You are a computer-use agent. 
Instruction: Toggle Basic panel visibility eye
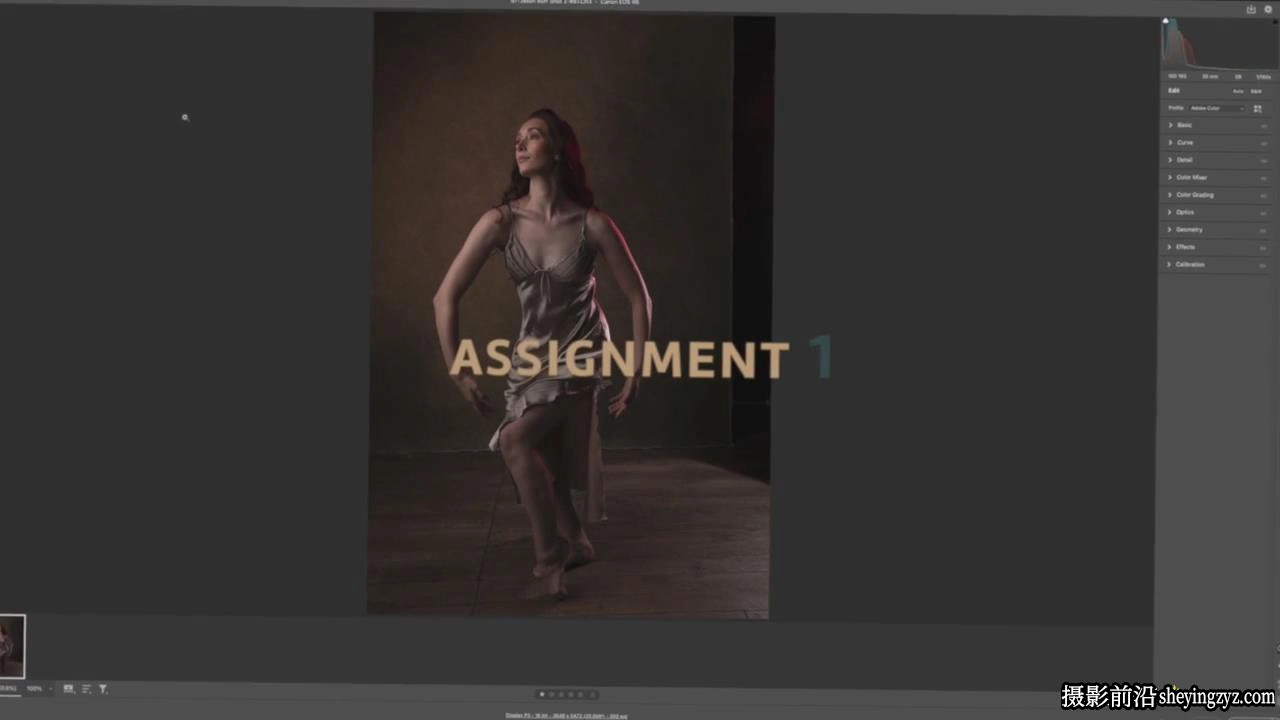point(1264,126)
